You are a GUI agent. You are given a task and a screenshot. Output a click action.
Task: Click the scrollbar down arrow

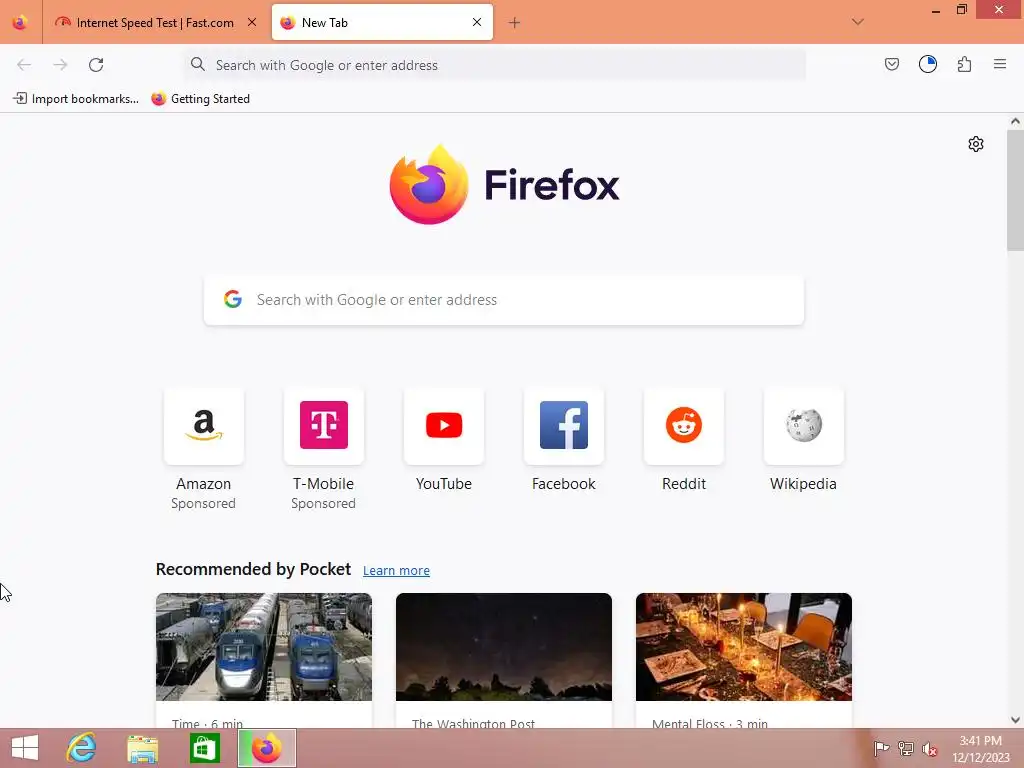click(x=1015, y=720)
